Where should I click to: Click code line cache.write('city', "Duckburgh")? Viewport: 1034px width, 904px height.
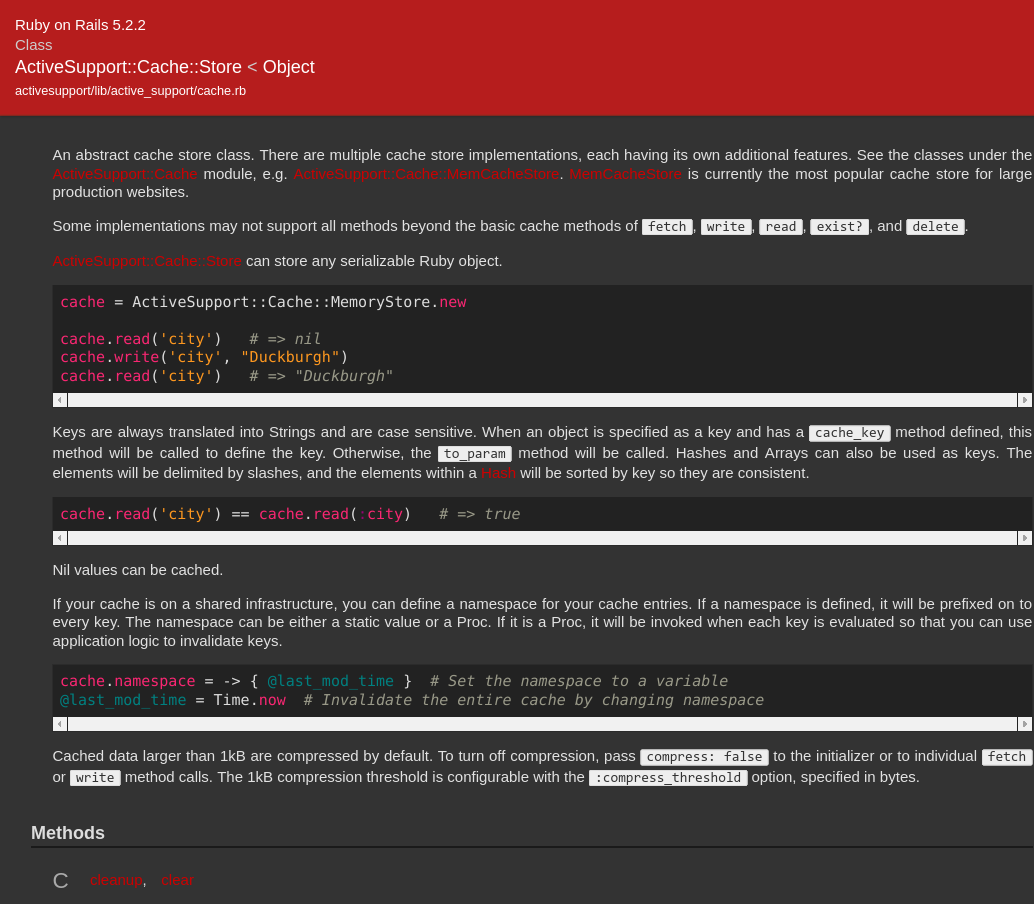(x=204, y=357)
